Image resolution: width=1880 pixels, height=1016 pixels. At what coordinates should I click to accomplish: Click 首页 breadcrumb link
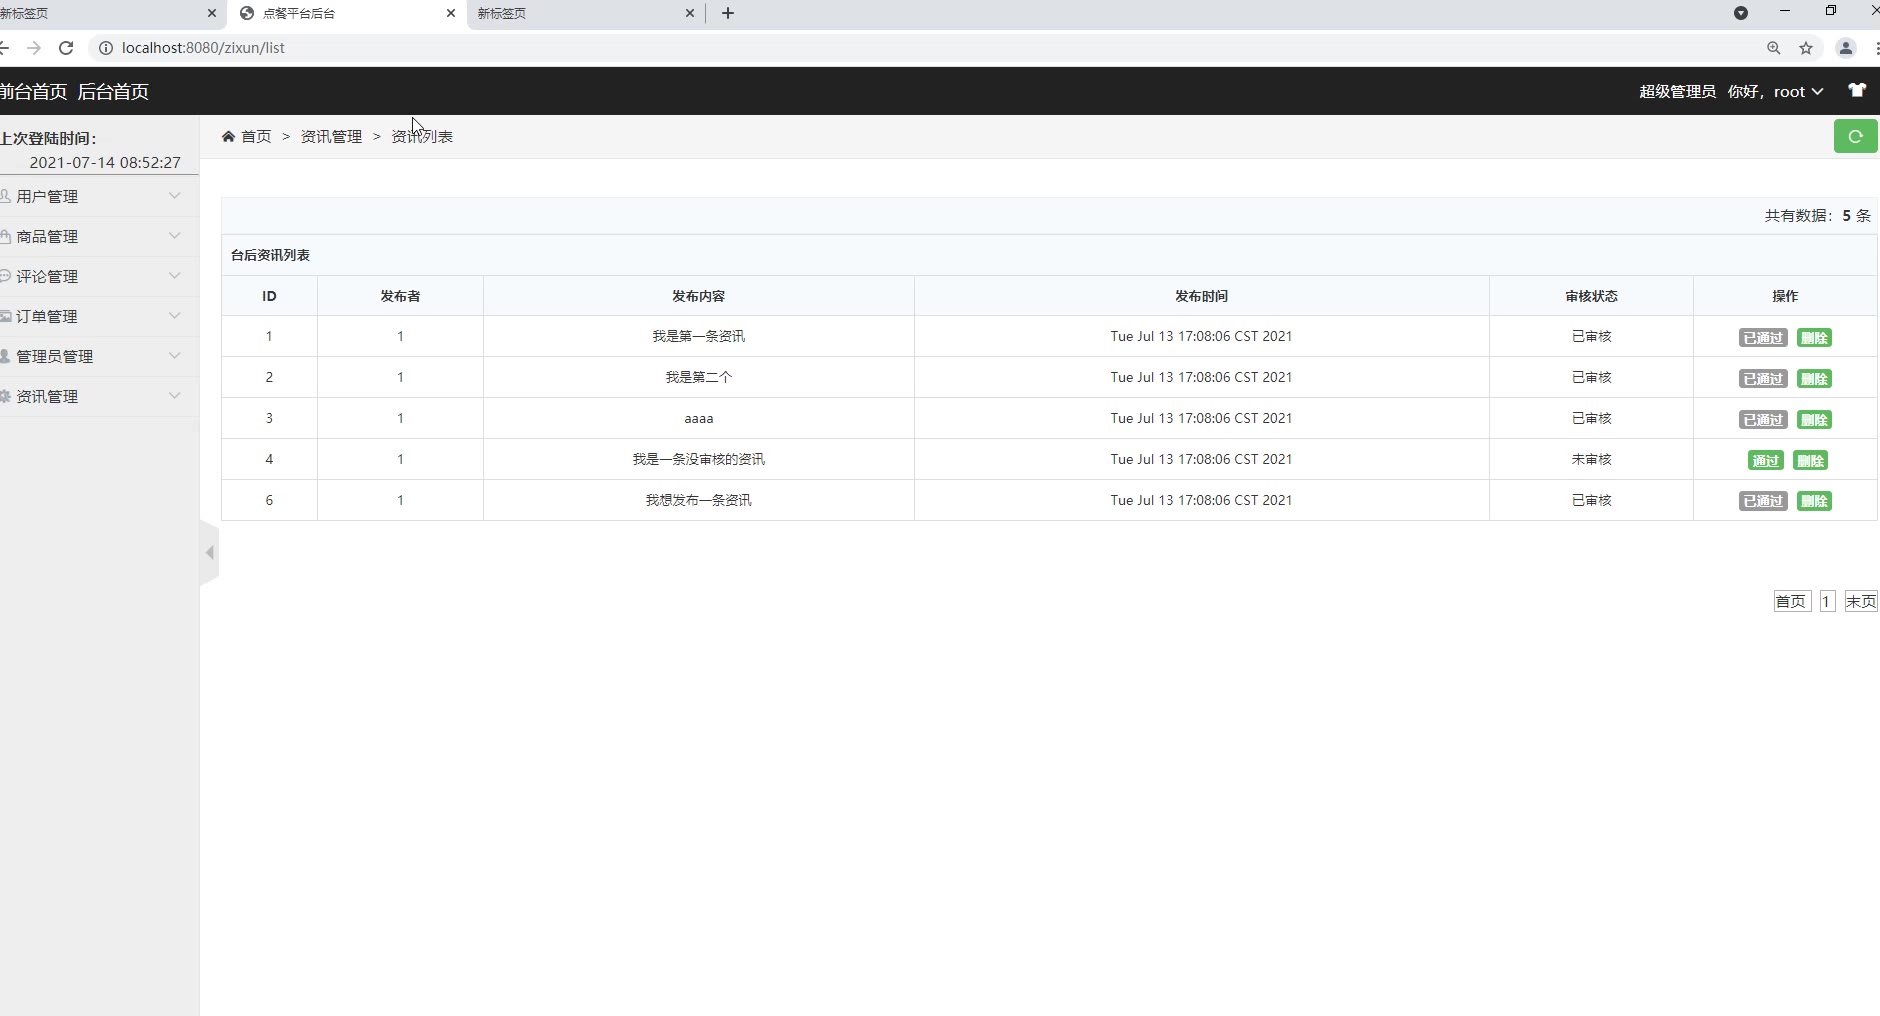(256, 136)
